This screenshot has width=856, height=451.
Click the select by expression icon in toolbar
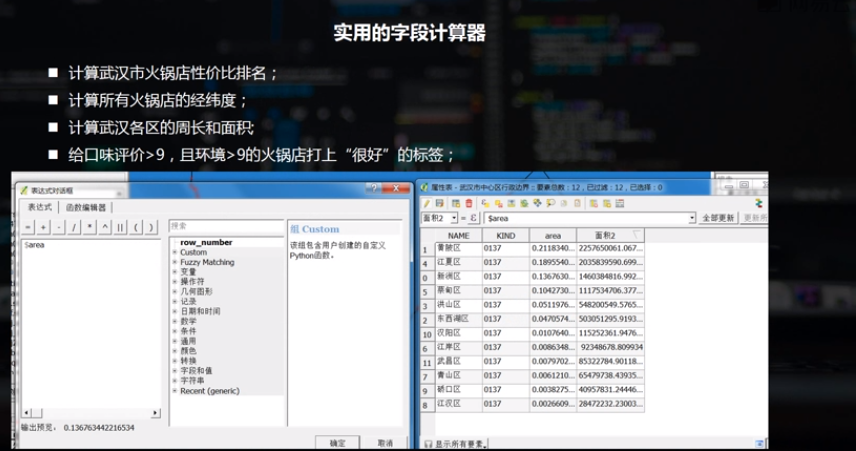point(485,203)
